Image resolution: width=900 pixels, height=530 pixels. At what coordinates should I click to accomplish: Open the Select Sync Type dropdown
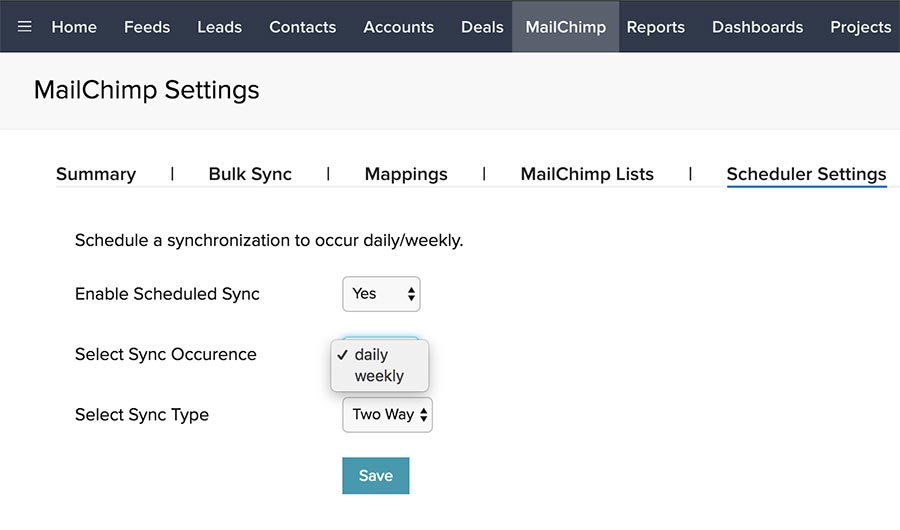(387, 415)
